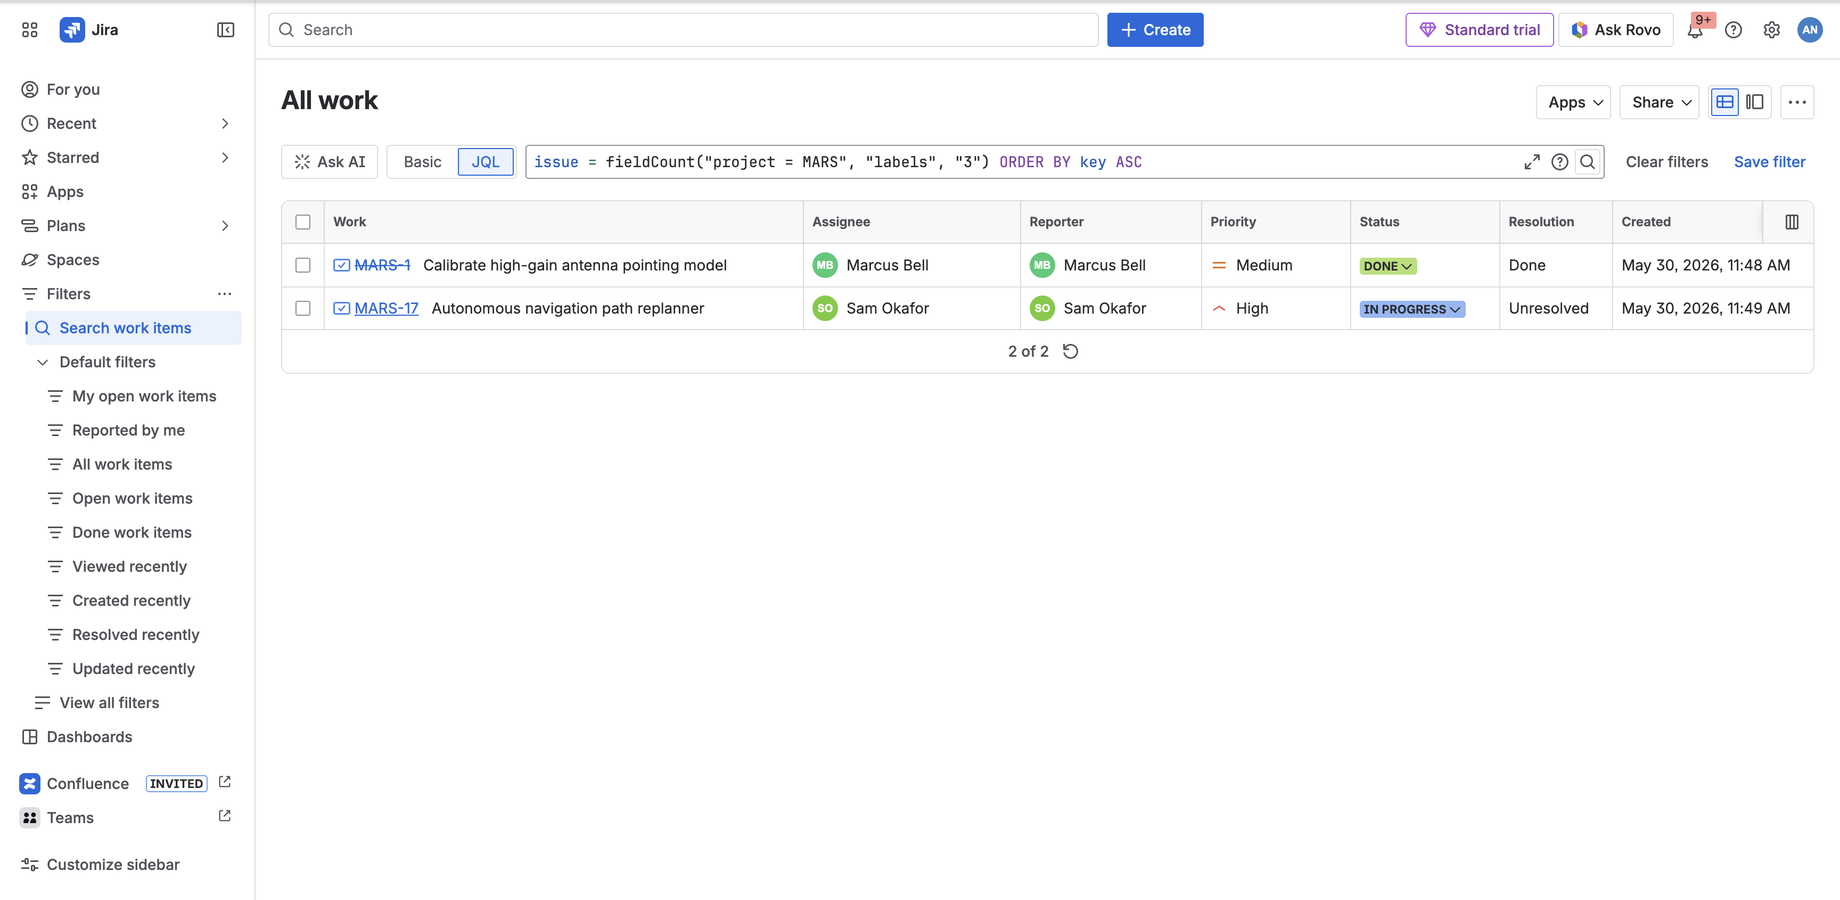The image size is (1840, 900).
Task: Change the DONE status dropdown
Action: (1388, 266)
